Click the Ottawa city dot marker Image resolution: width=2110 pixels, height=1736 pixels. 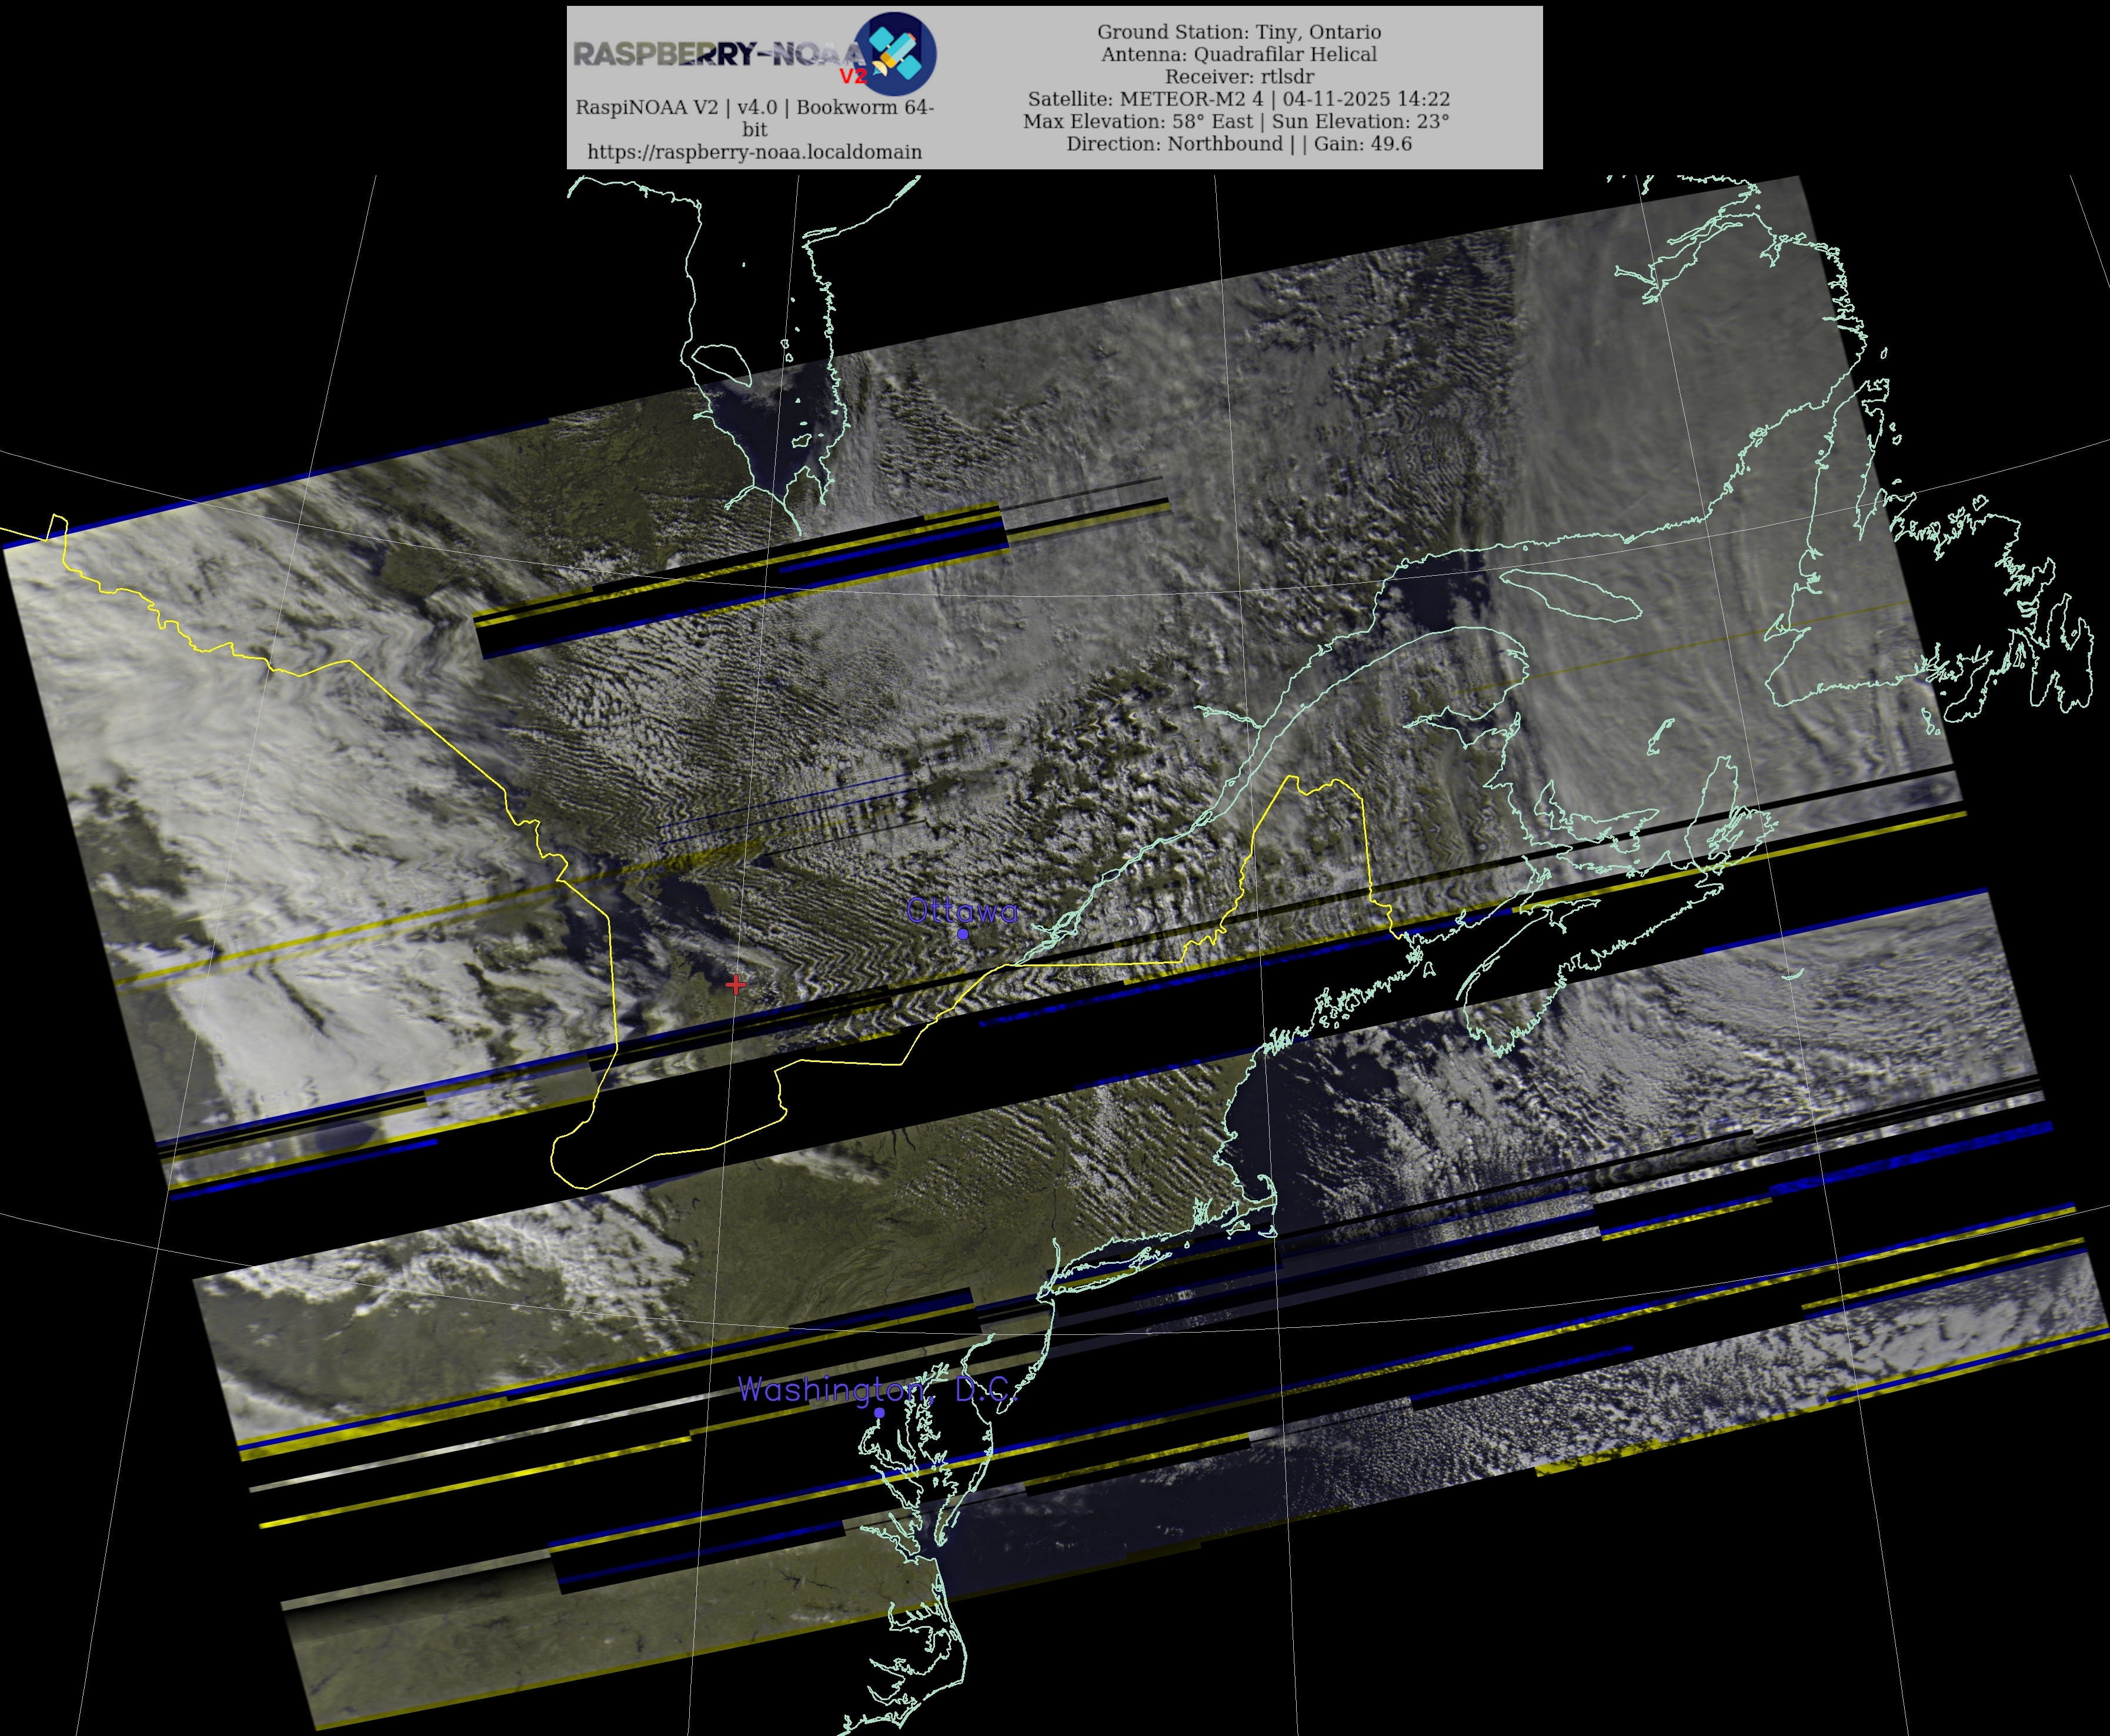(963, 934)
